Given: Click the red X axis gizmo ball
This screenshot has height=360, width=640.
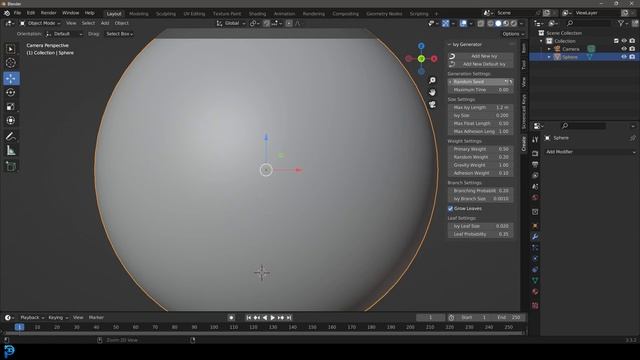Looking at the screenshot, I should [x=434, y=59].
